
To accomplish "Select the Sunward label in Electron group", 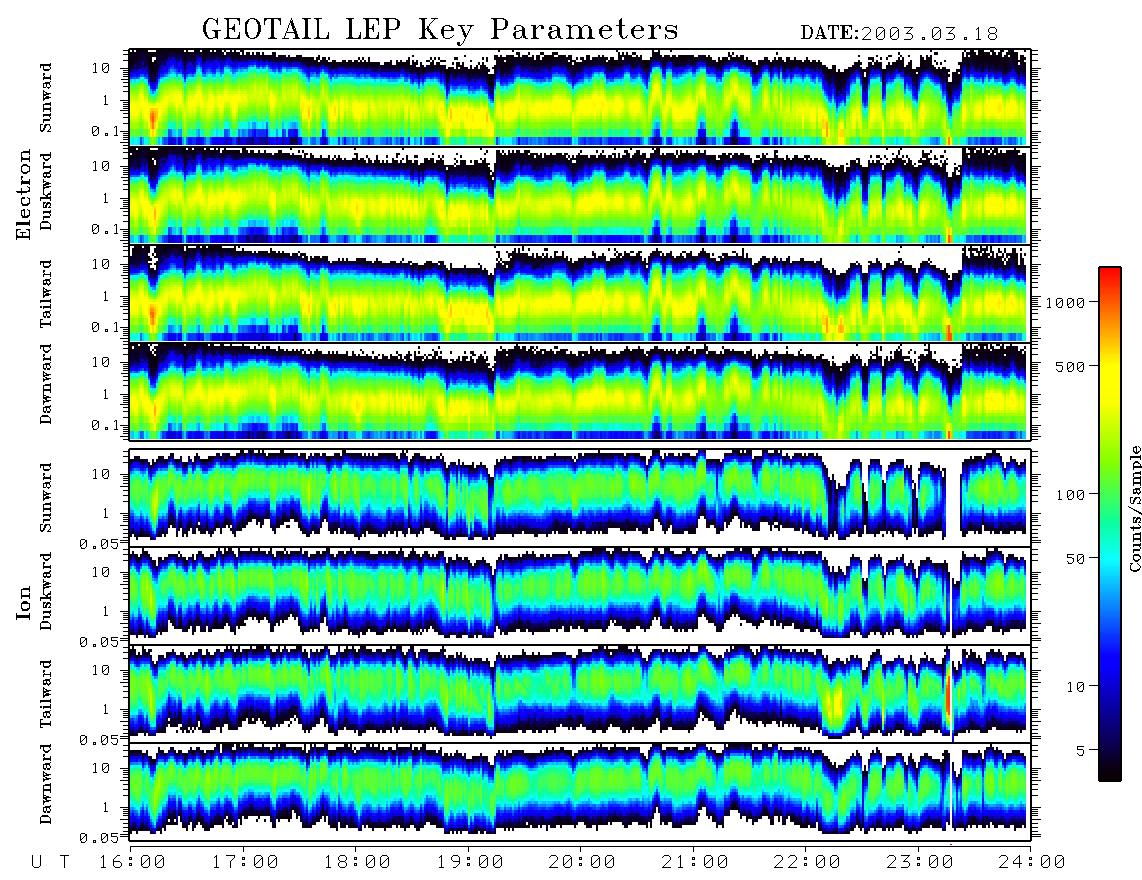I will click(x=46, y=97).
